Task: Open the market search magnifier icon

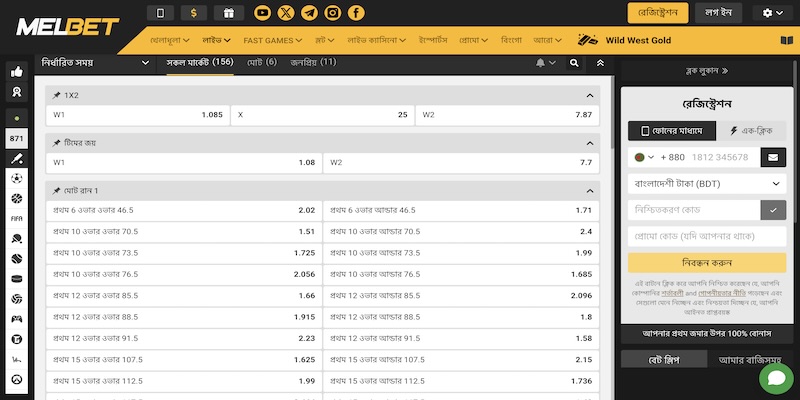Action: 574,62
